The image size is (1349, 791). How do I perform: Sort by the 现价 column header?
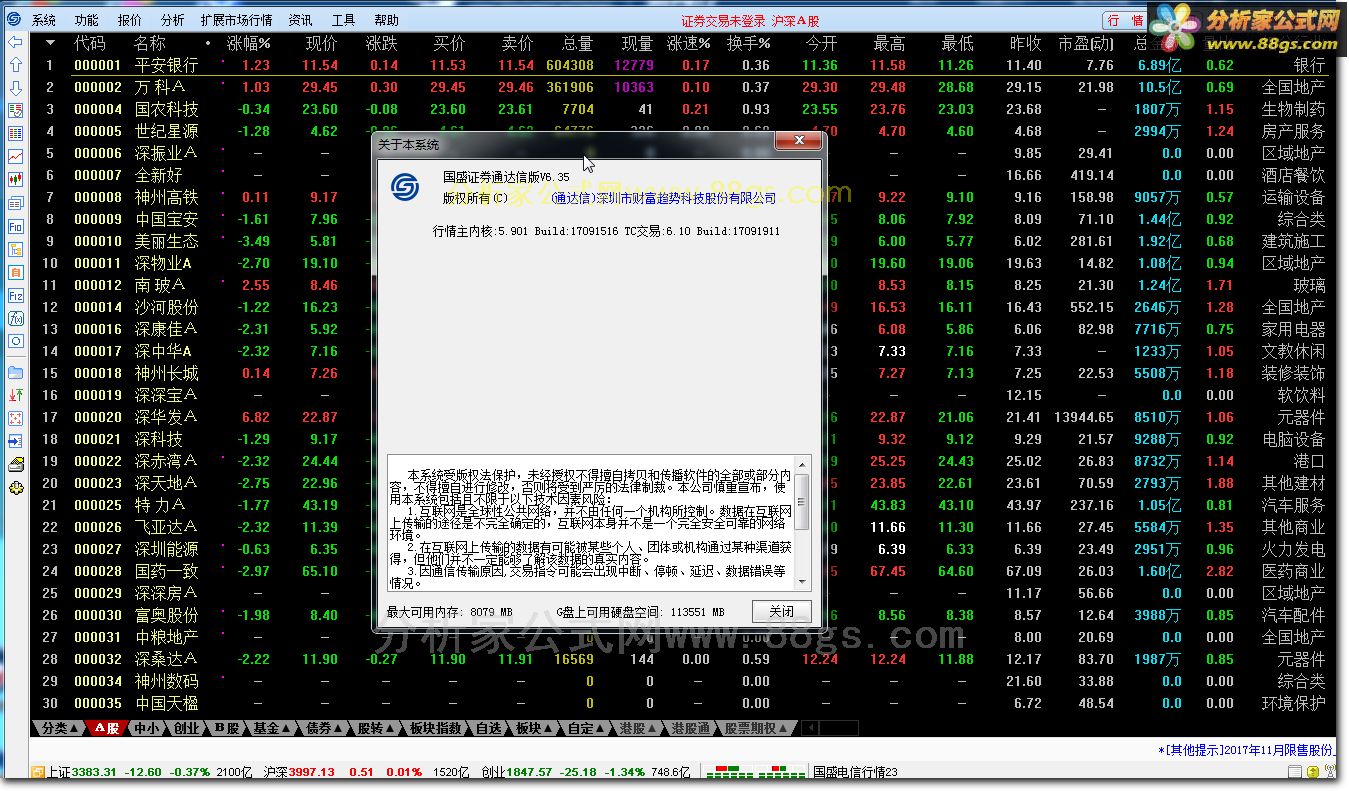(322, 43)
